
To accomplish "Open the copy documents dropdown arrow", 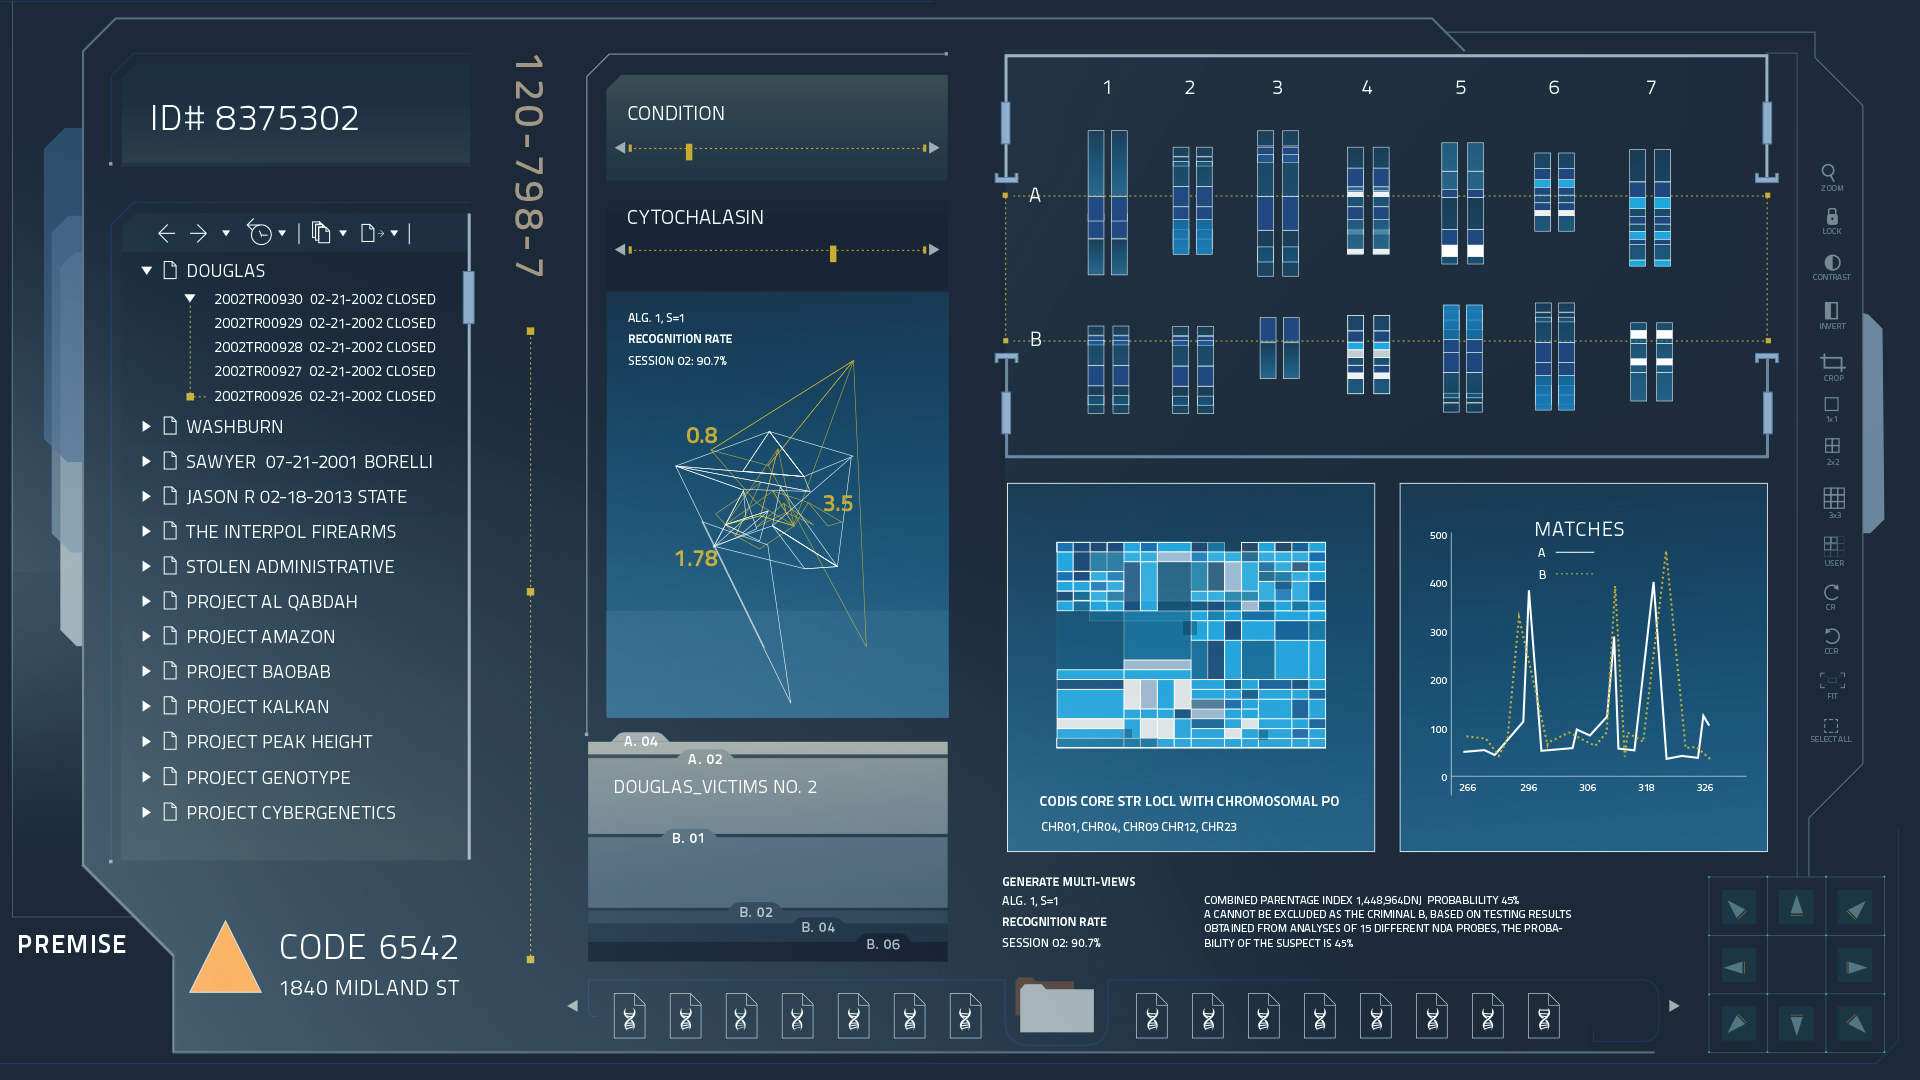I will [343, 234].
